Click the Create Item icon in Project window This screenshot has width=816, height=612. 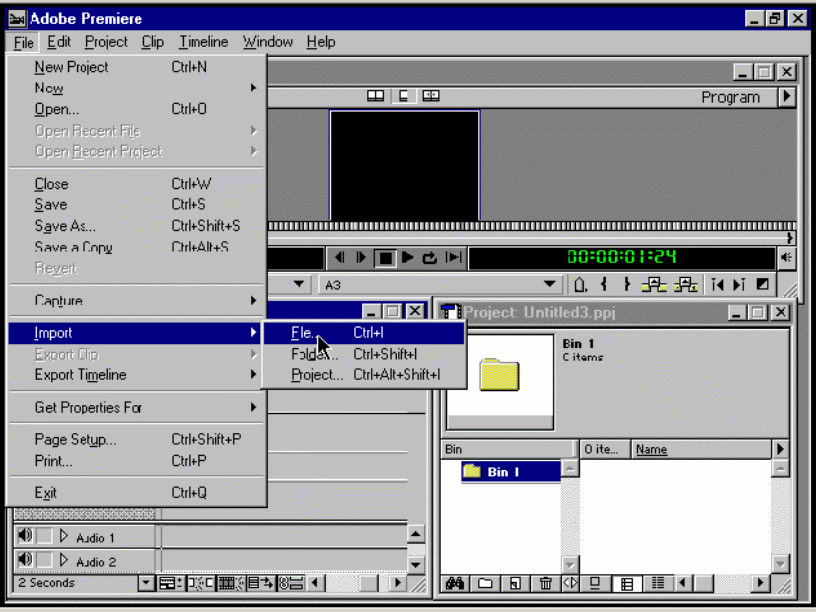pyautogui.click(x=515, y=583)
